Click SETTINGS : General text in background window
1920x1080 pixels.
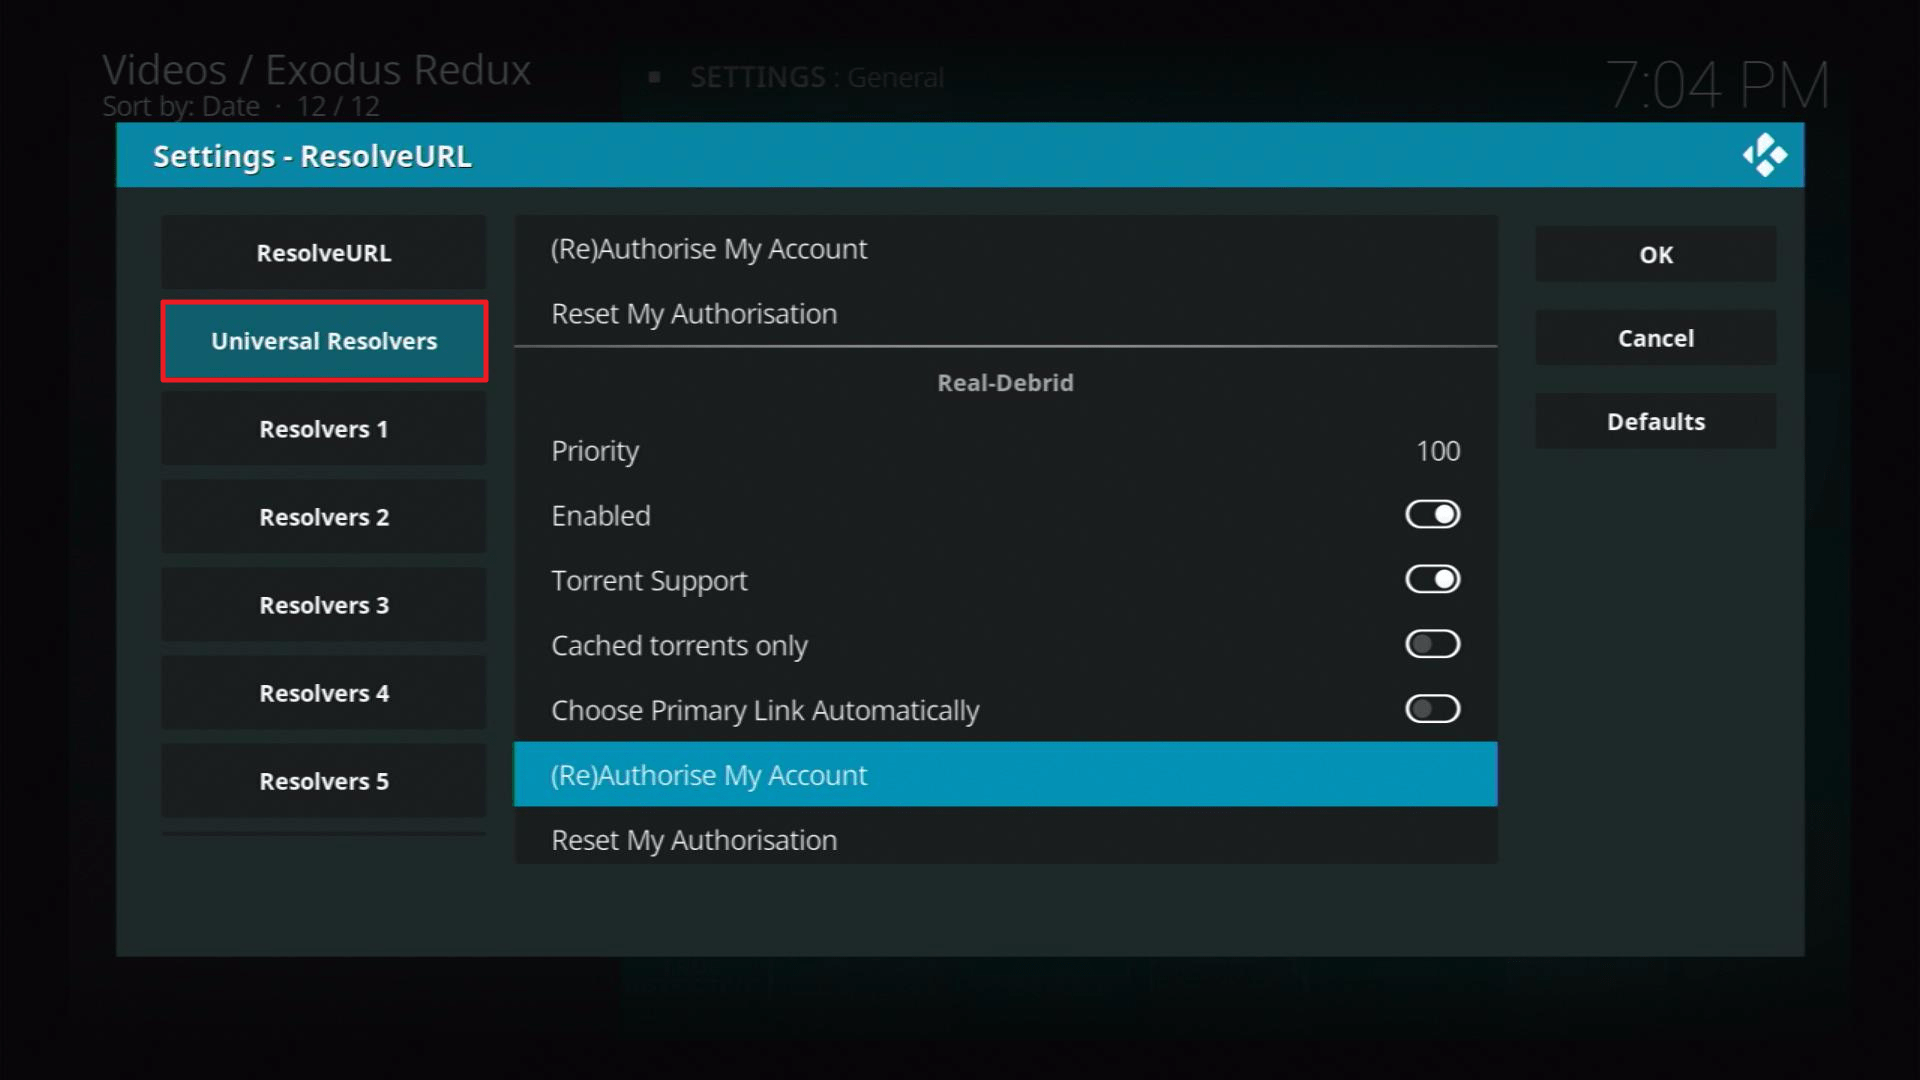point(817,77)
